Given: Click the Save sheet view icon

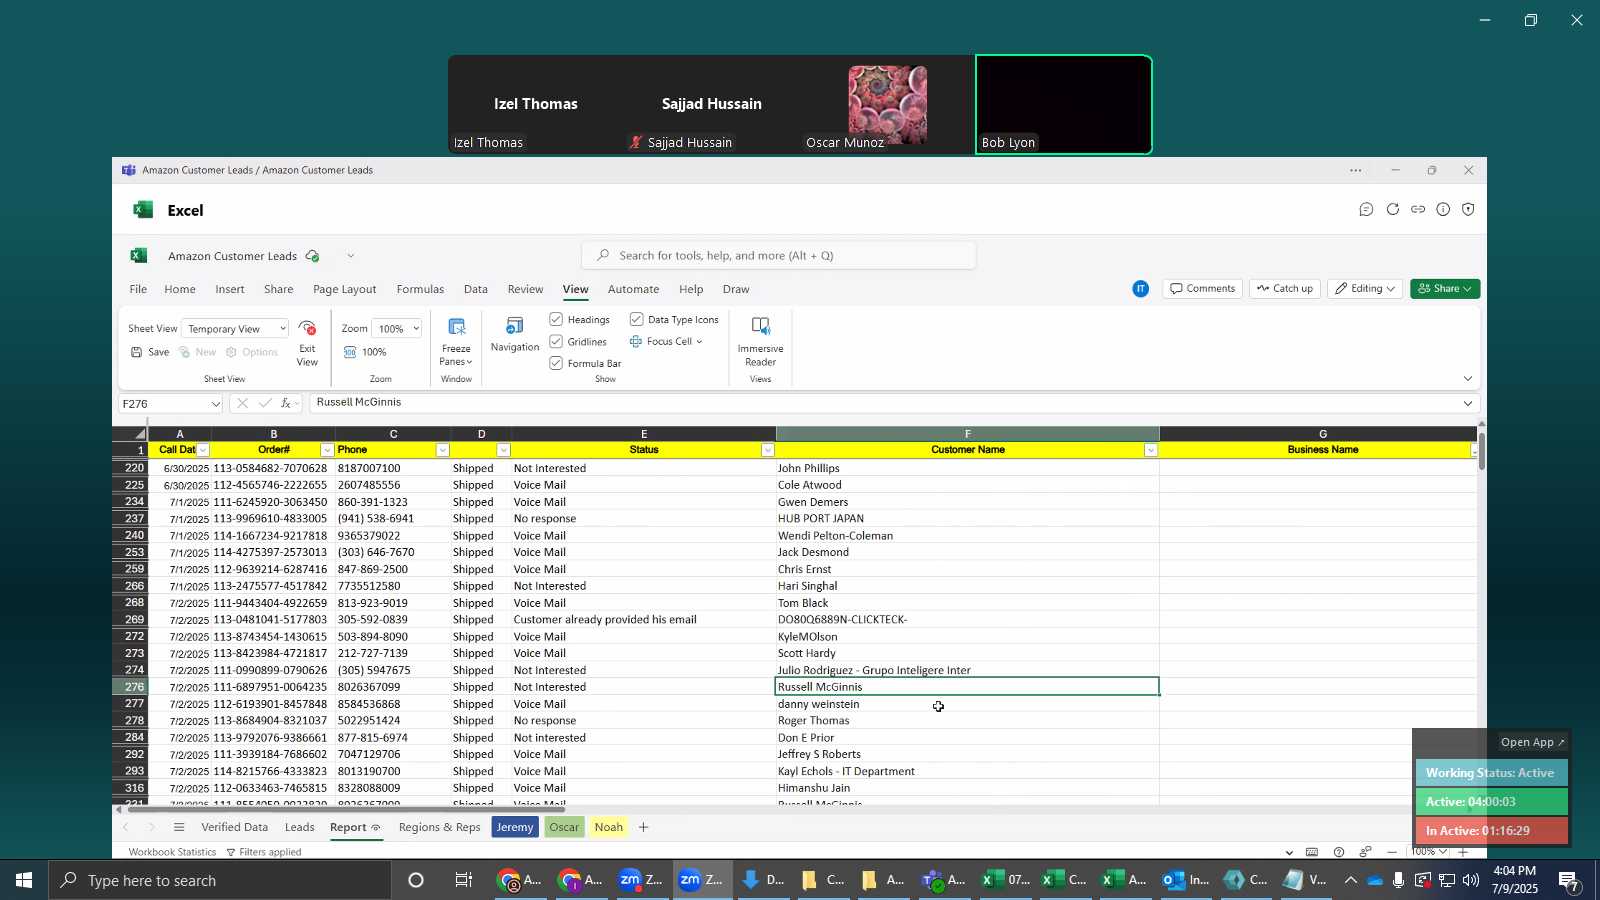Looking at the screenshot, I should [137, 352].
